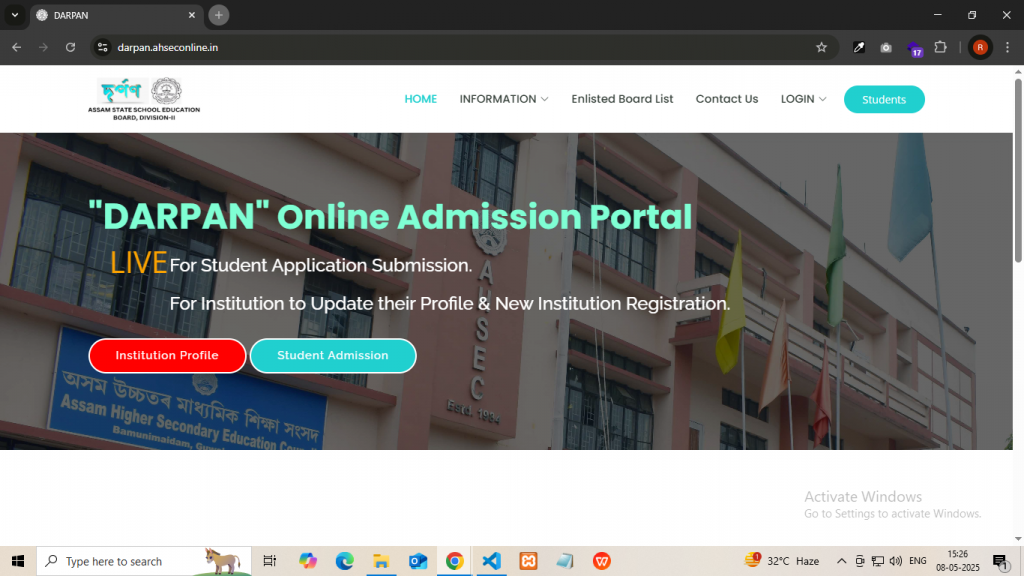1024x576 pixels.
Task: Launch Copilot from the taskbar
Action: [x=308, y=561]
